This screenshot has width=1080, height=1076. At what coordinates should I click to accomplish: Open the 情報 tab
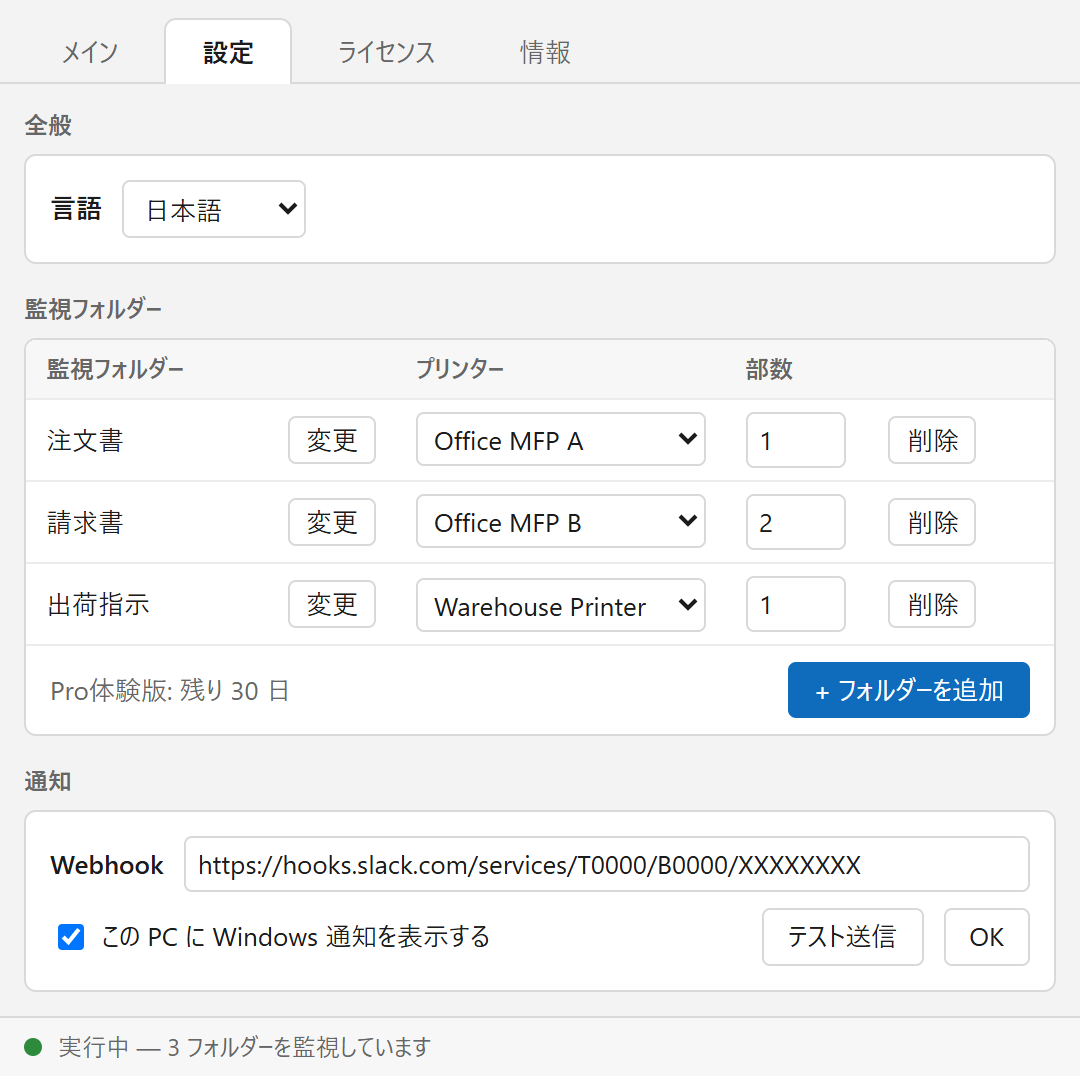[545, 52]
